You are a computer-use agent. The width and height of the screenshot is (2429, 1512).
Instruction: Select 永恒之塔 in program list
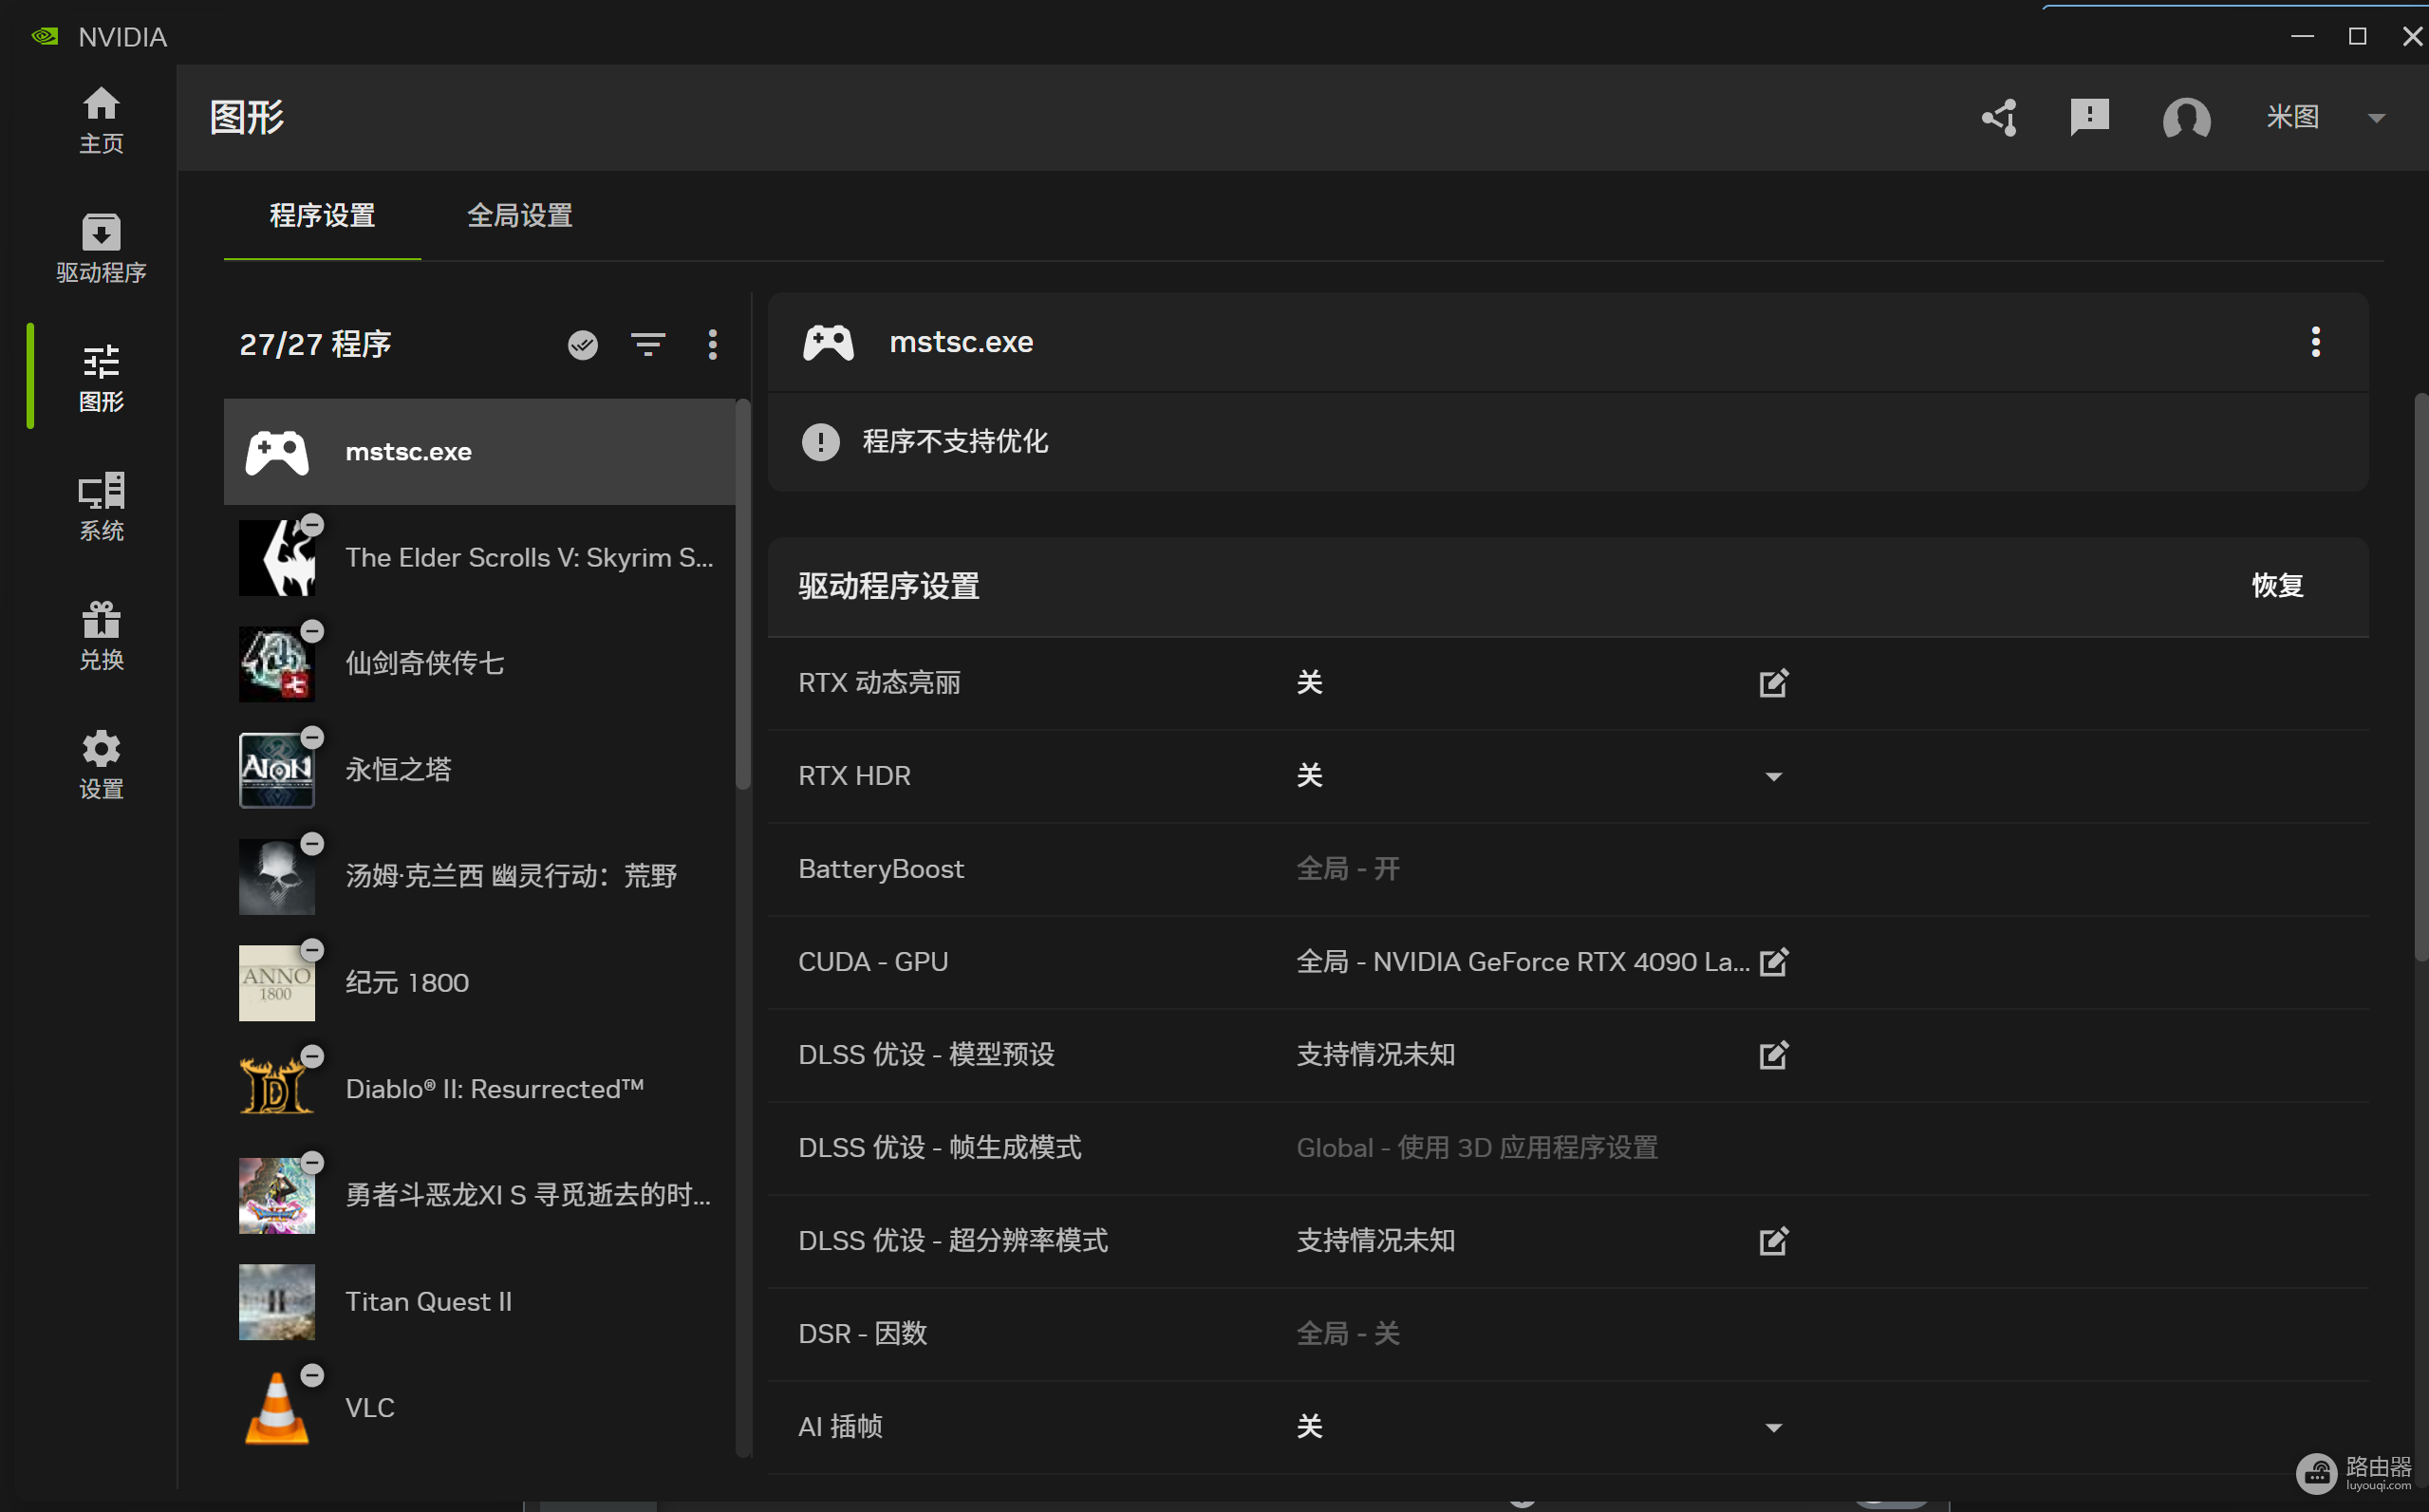[480, 770]
